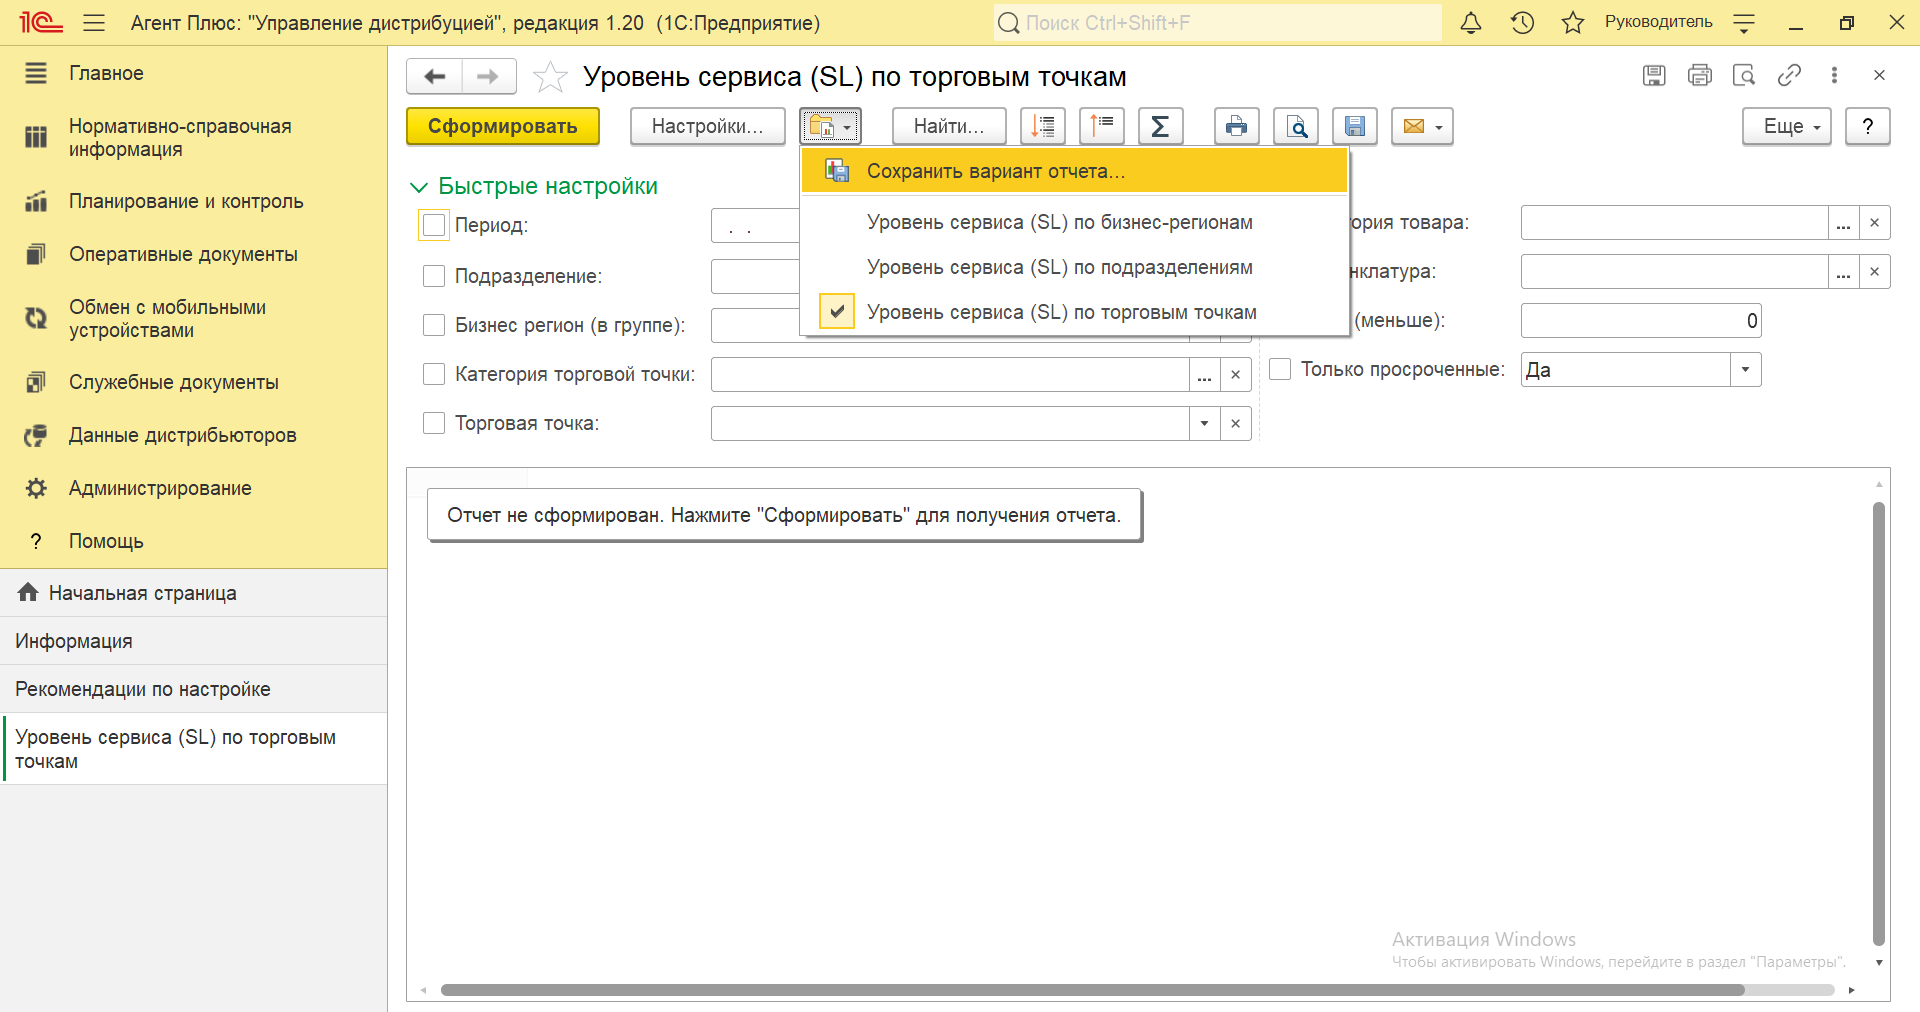Open the 1C main menu hamburger icon
1920x1012 pixels.
(94, 22)
